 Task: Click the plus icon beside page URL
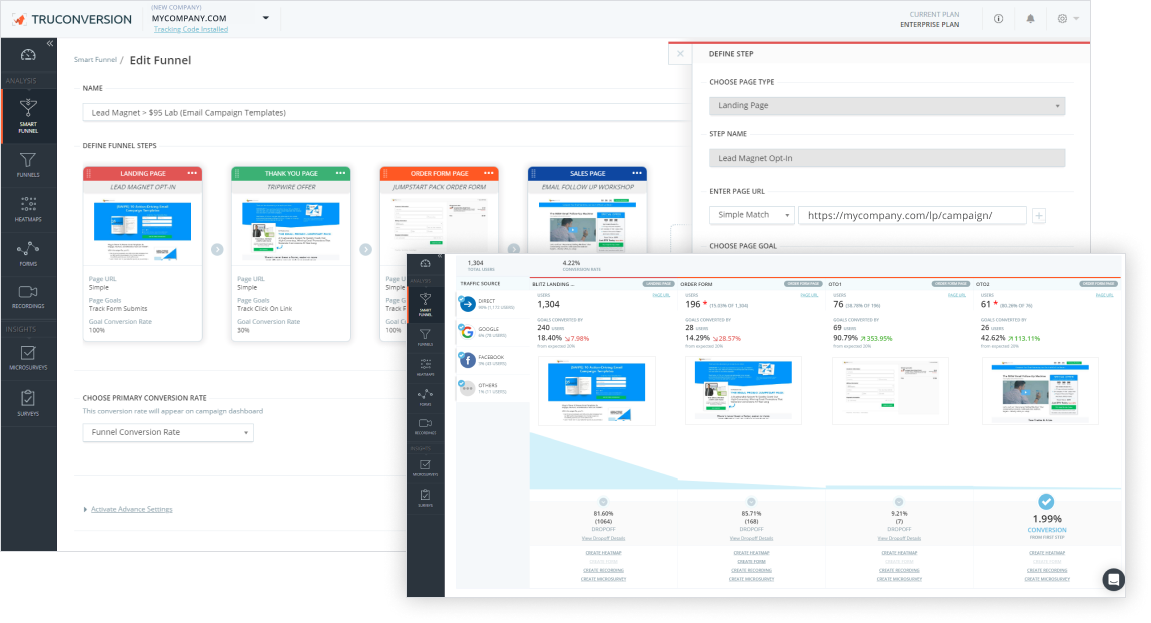click(x=1040, y=215)
